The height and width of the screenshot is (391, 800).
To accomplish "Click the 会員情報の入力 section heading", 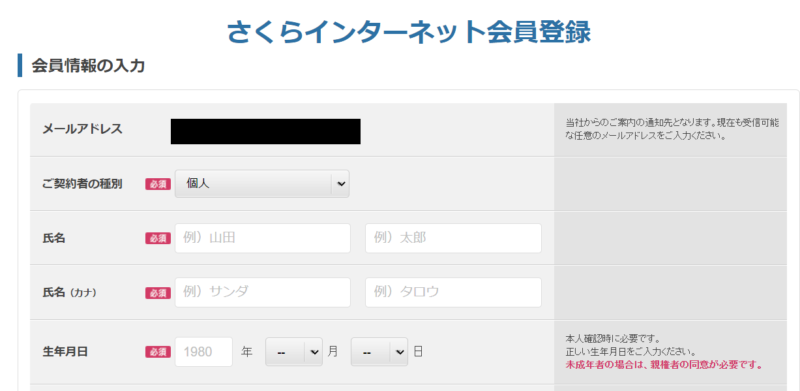I will (x=88, y=66).
